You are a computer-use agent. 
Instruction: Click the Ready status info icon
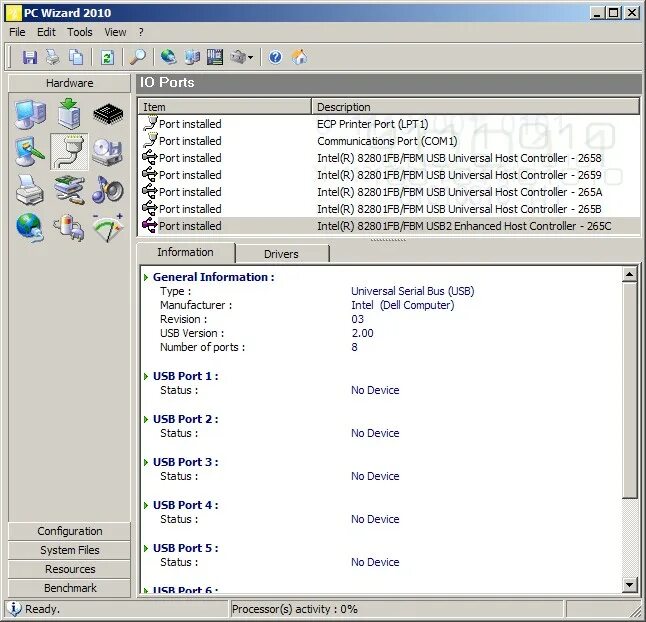pyautogui.click(x=14, y=608)
